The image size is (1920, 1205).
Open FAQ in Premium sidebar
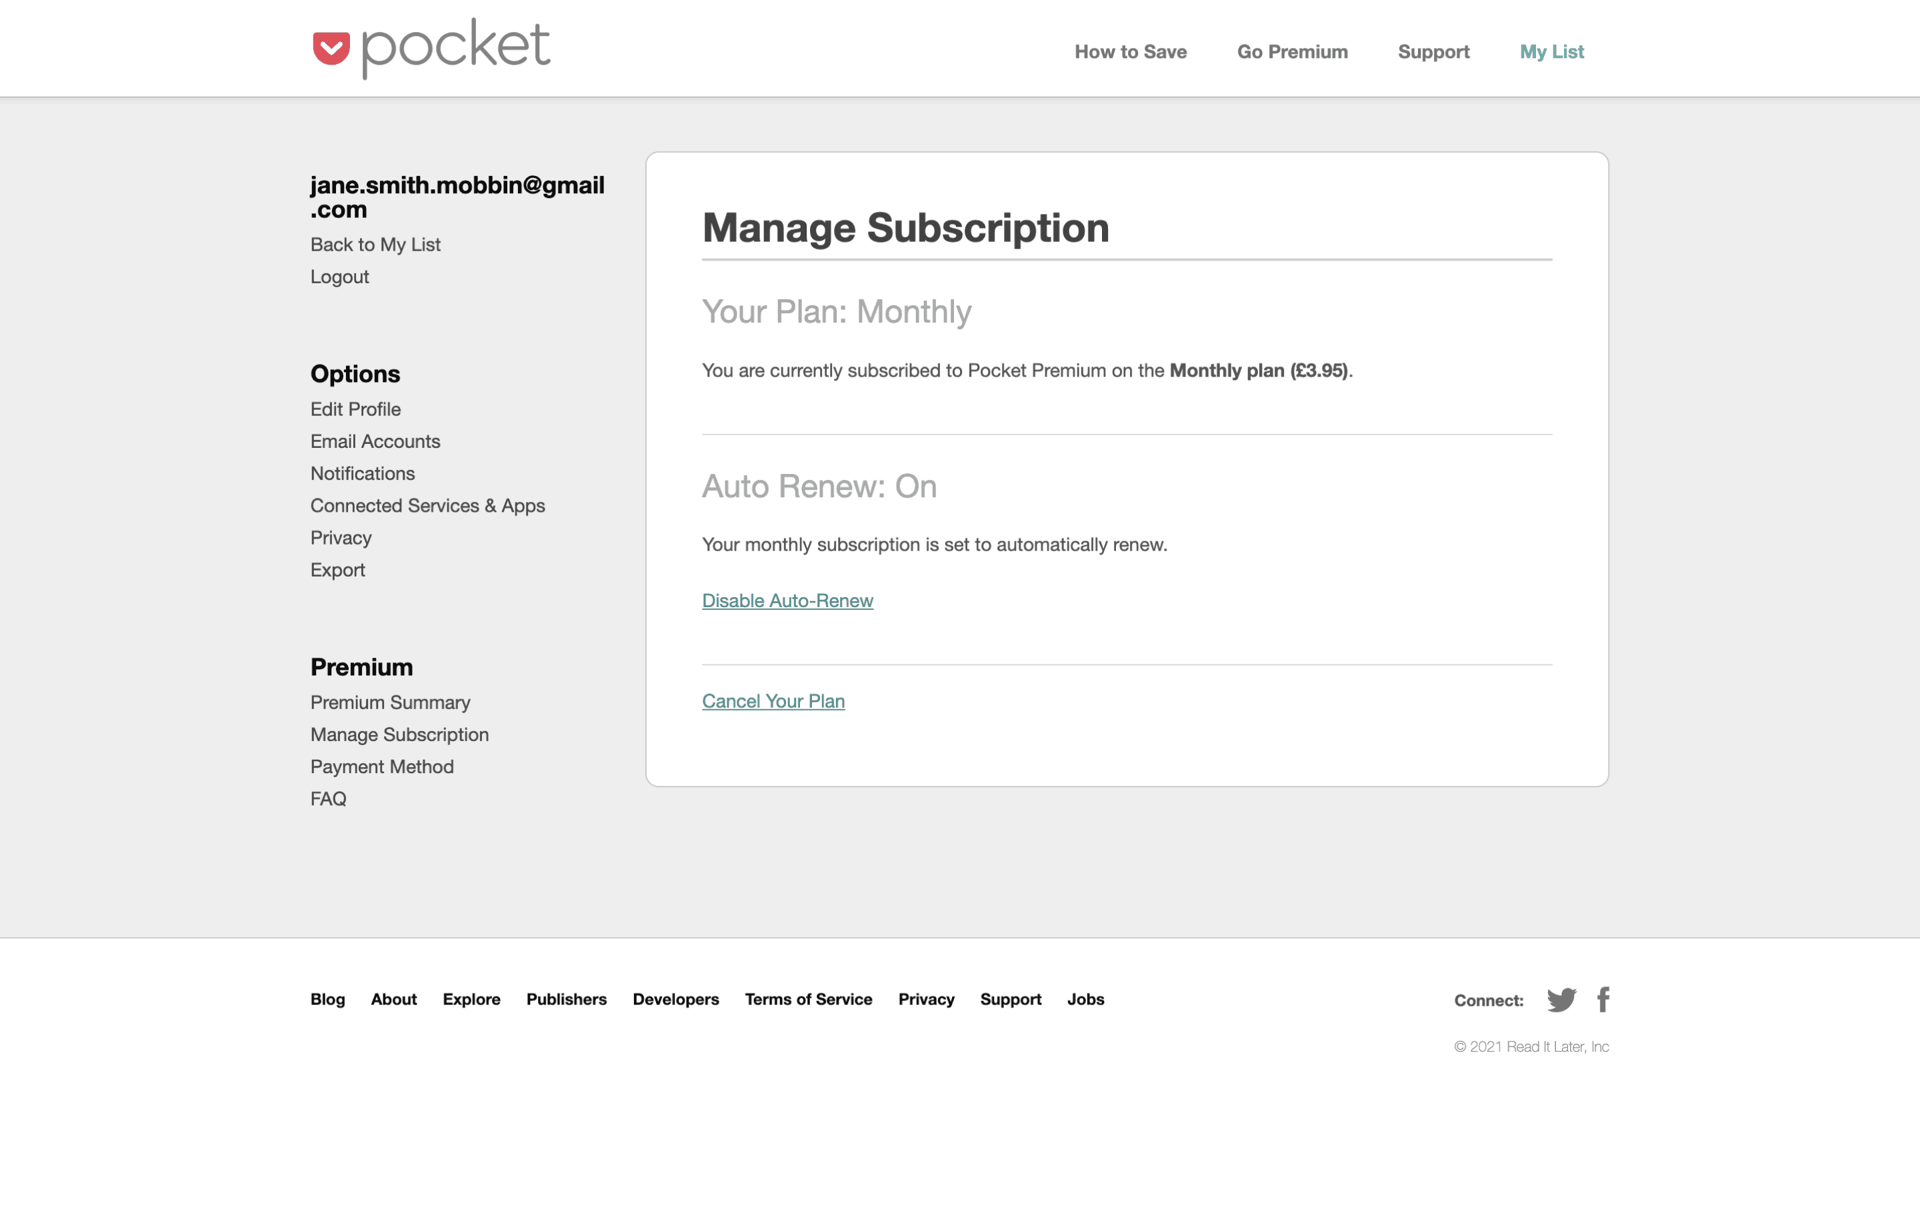[328, 799]
